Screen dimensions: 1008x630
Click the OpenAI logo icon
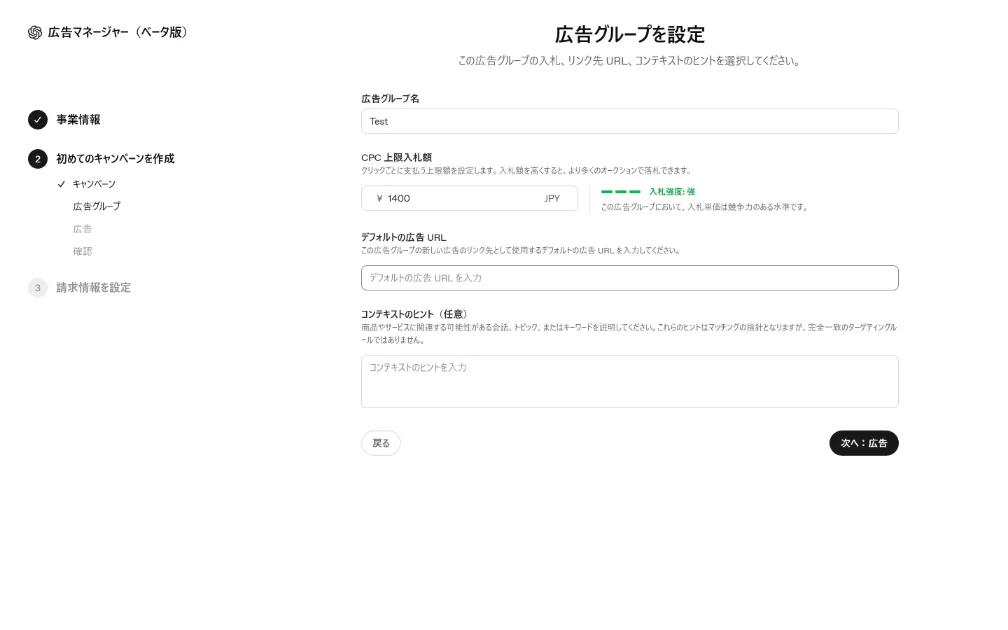click(x=35, y=32)
